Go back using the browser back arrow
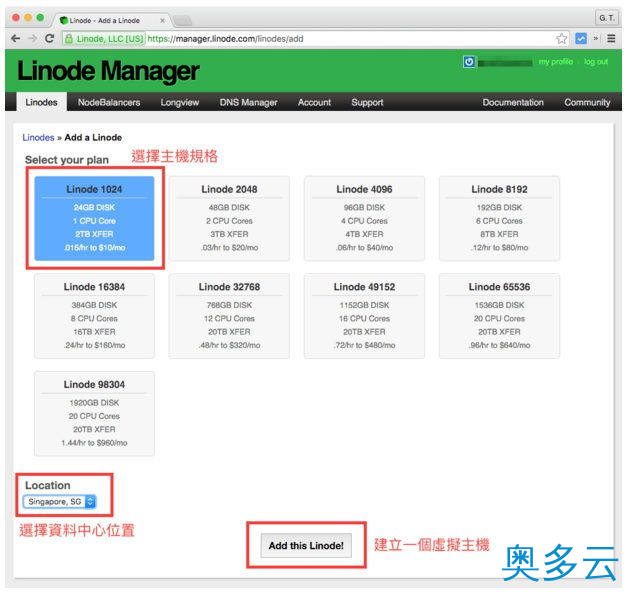Screen dimensions: 629x592 click(x=16, y=39)
